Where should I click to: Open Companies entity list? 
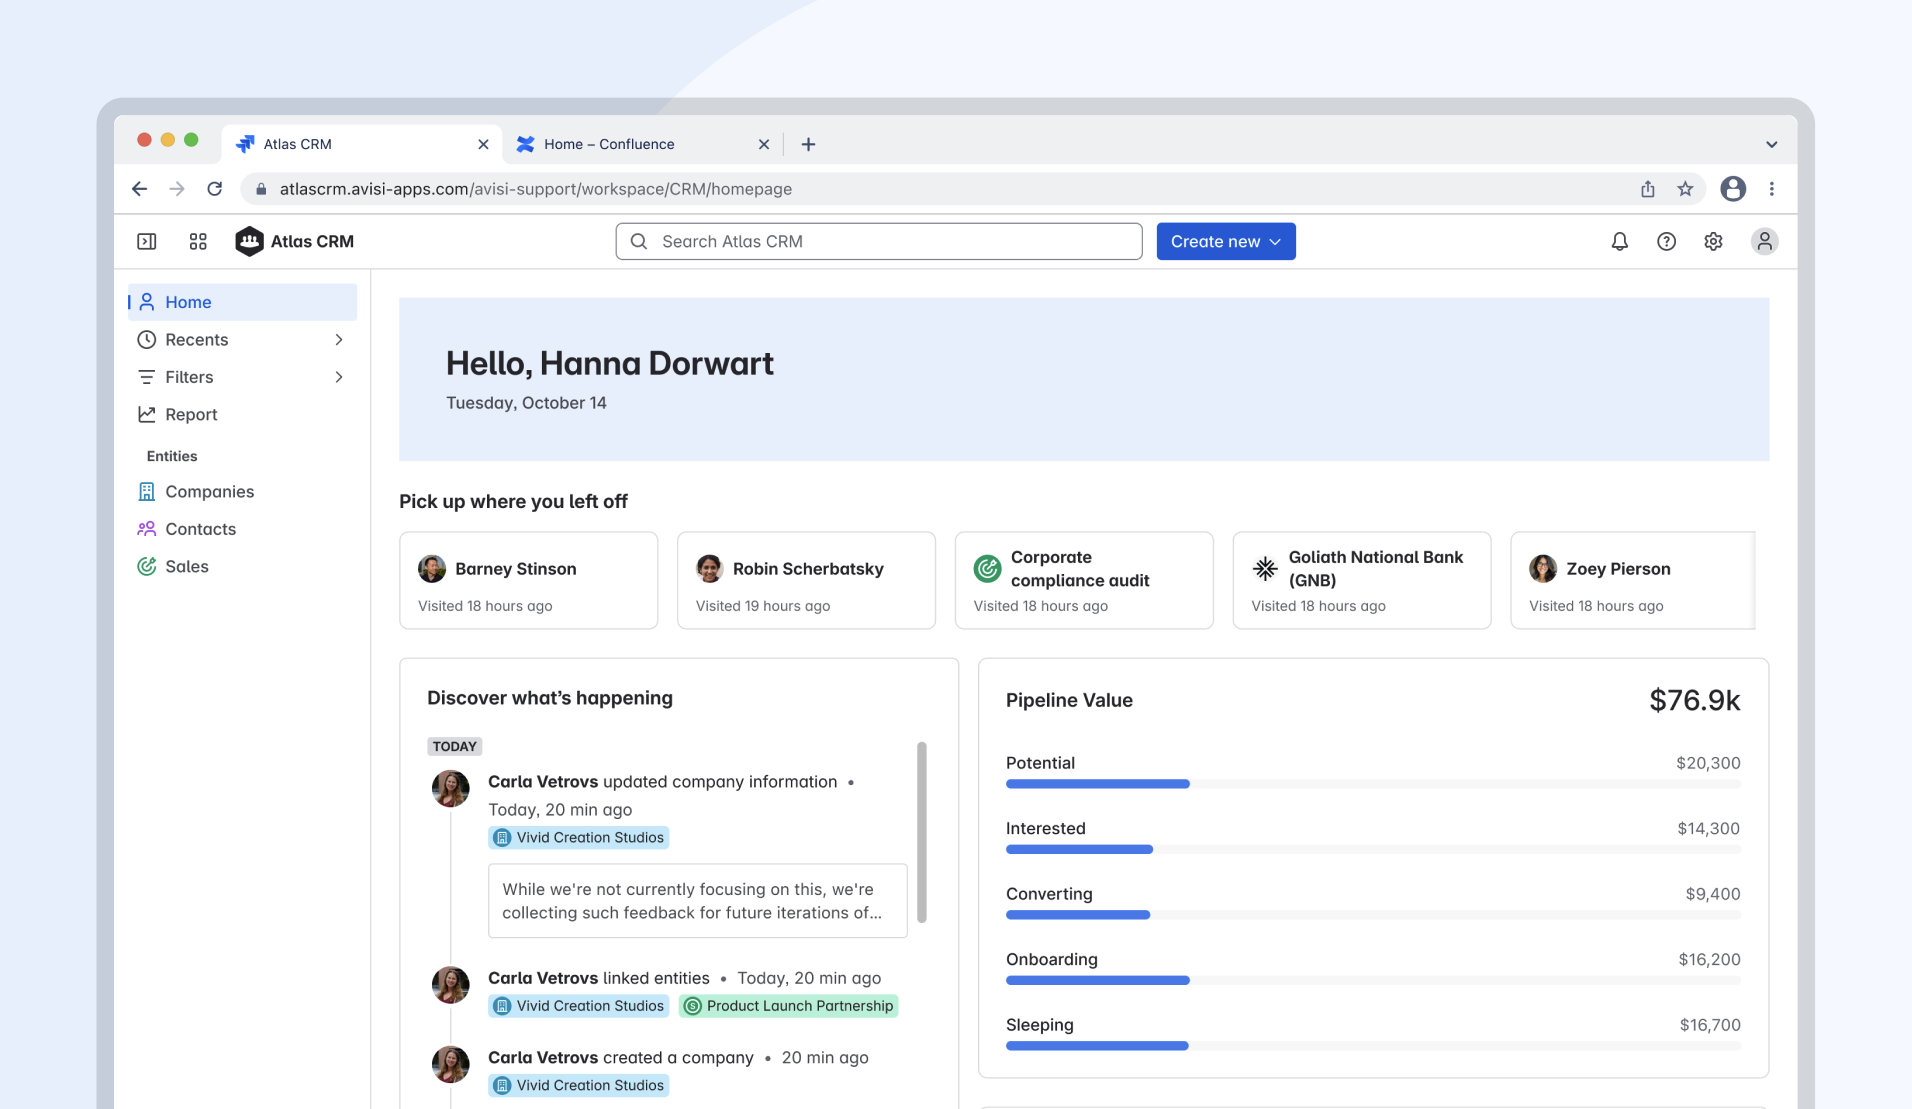pyautogui.click(x=242, y=492)
